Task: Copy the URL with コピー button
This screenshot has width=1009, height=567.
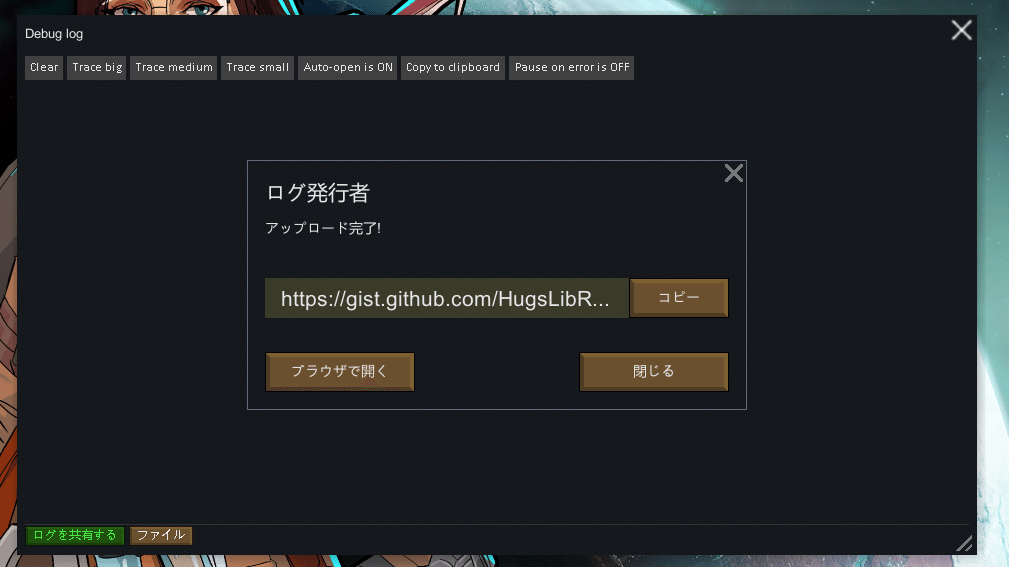Action: (679, 298)
